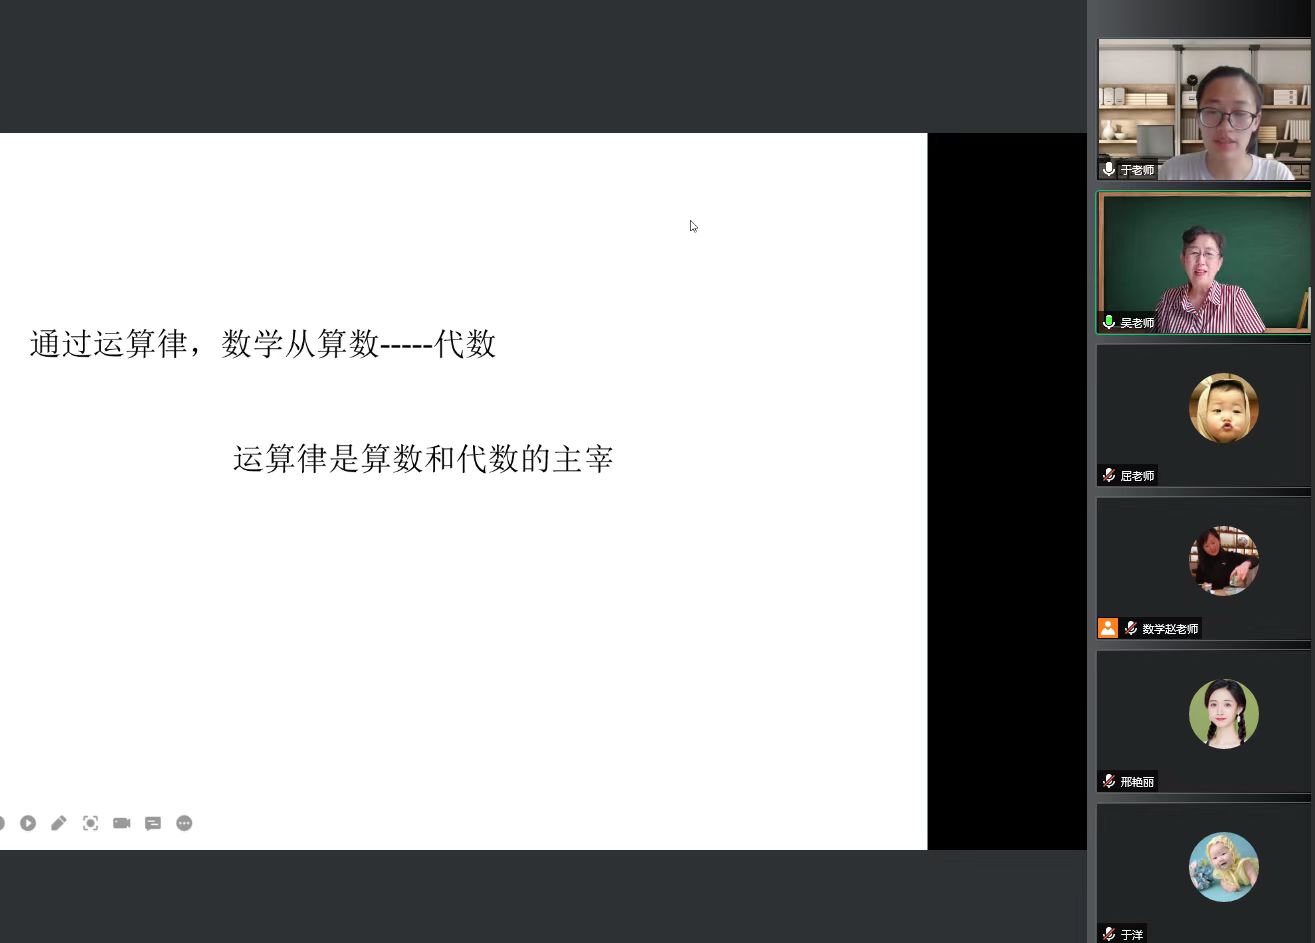The image size is (1315, 943).
Task: Click the name label 邢艳丽
Action: coord(1137,782)
